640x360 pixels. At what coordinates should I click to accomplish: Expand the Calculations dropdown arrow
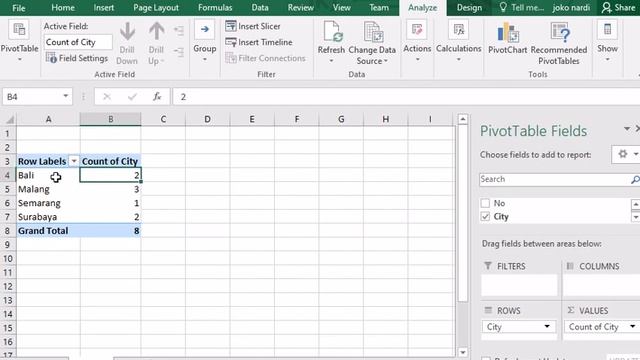coord(459,60)
